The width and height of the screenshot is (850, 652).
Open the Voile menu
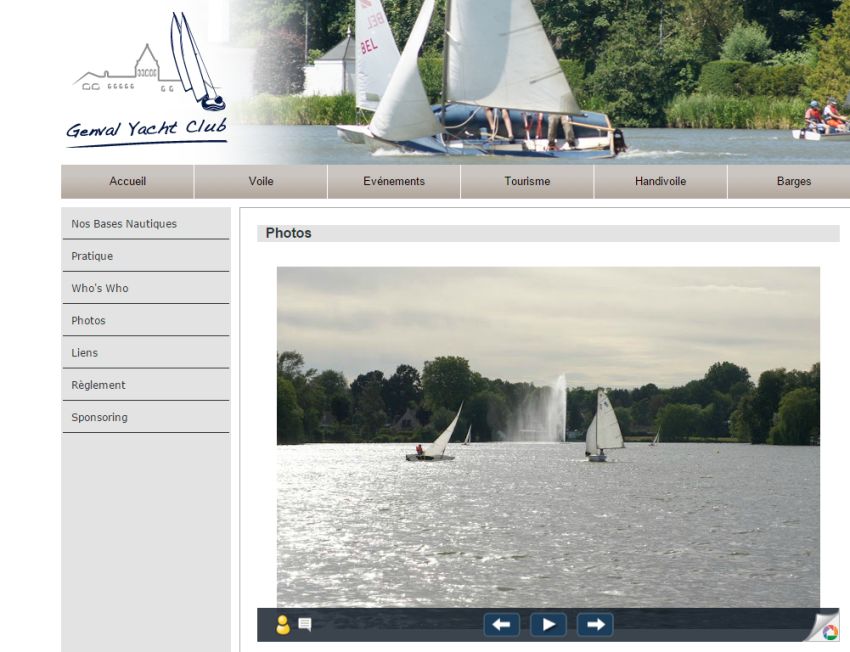pos(261,182)
